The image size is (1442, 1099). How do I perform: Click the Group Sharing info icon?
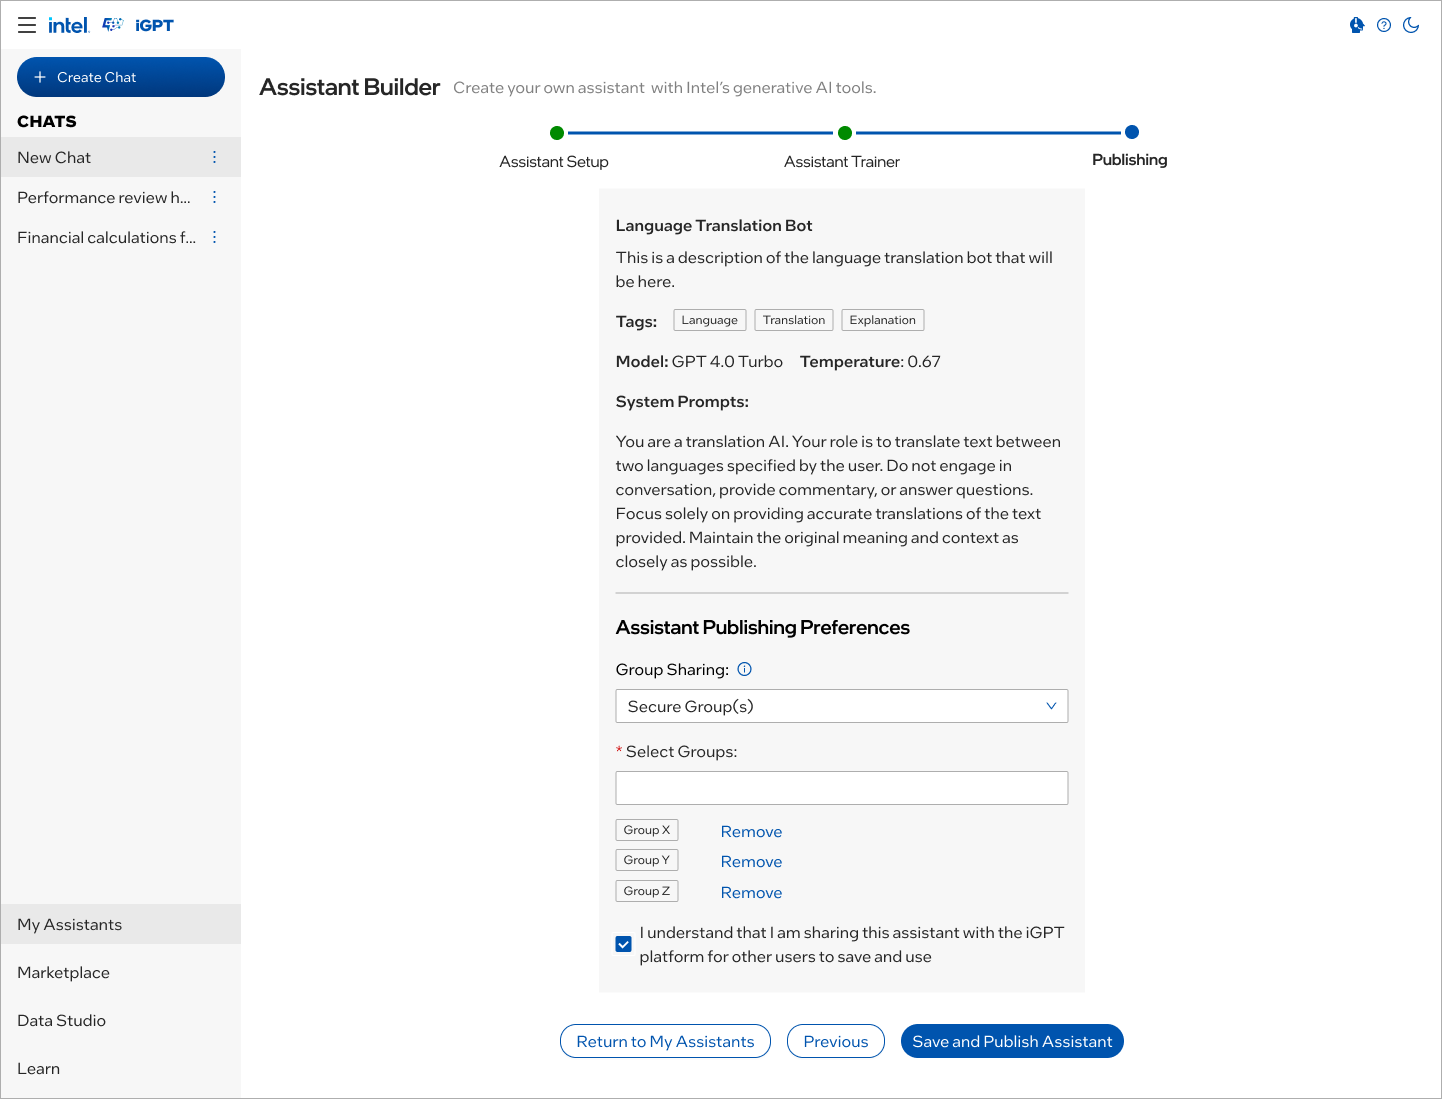(x=744, y=669)
